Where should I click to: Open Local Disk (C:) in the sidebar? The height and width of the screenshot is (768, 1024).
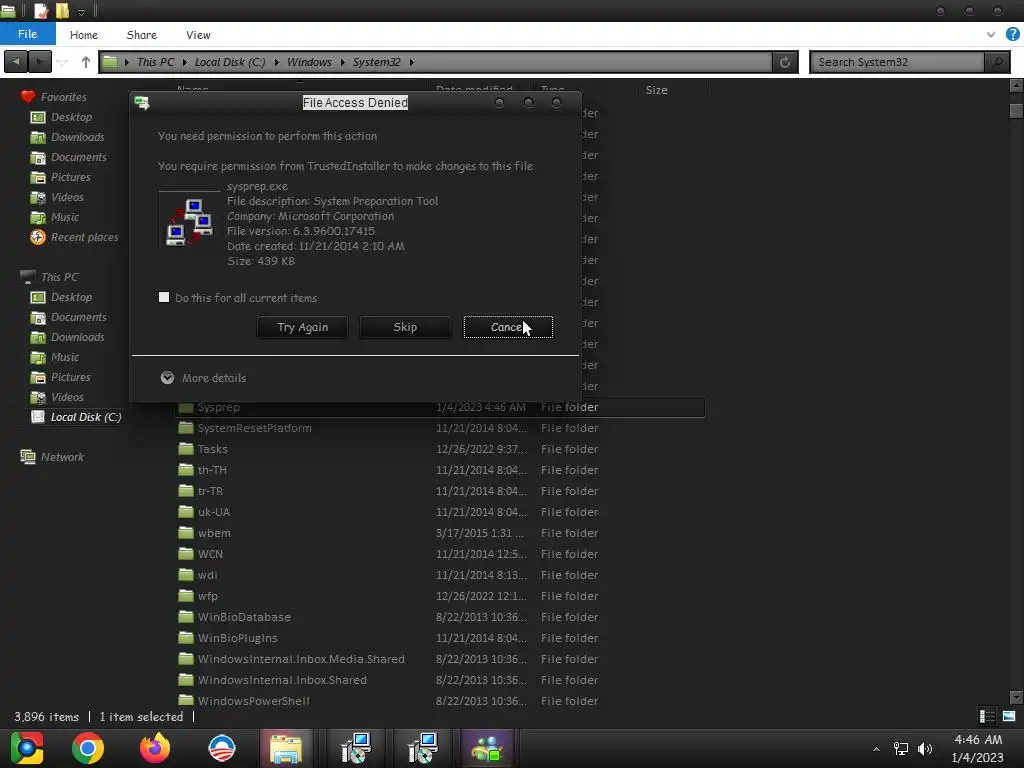click(86, 417)
